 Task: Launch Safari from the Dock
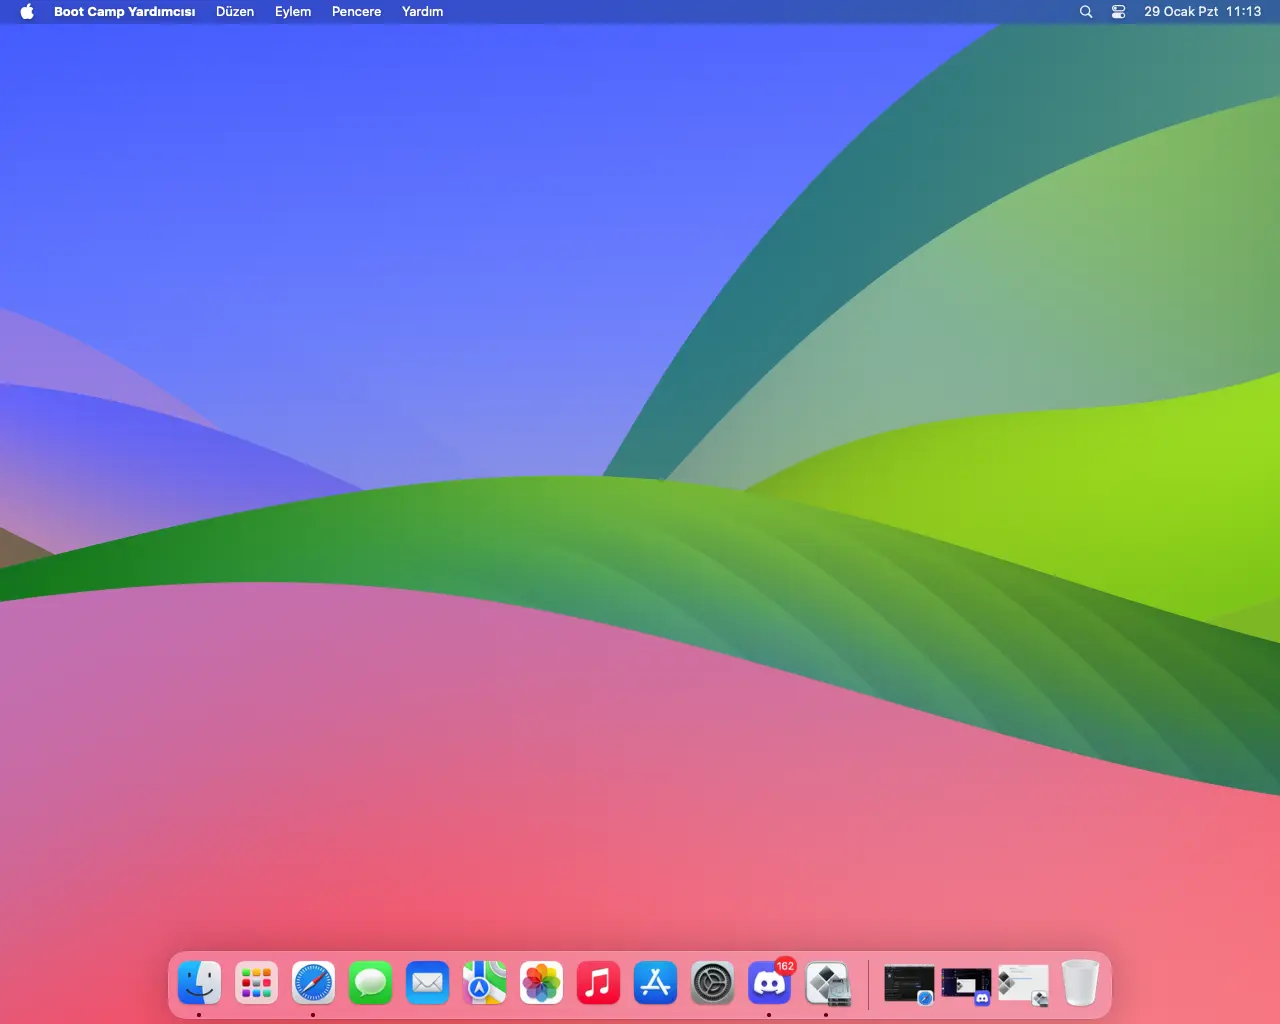point(313,983)
